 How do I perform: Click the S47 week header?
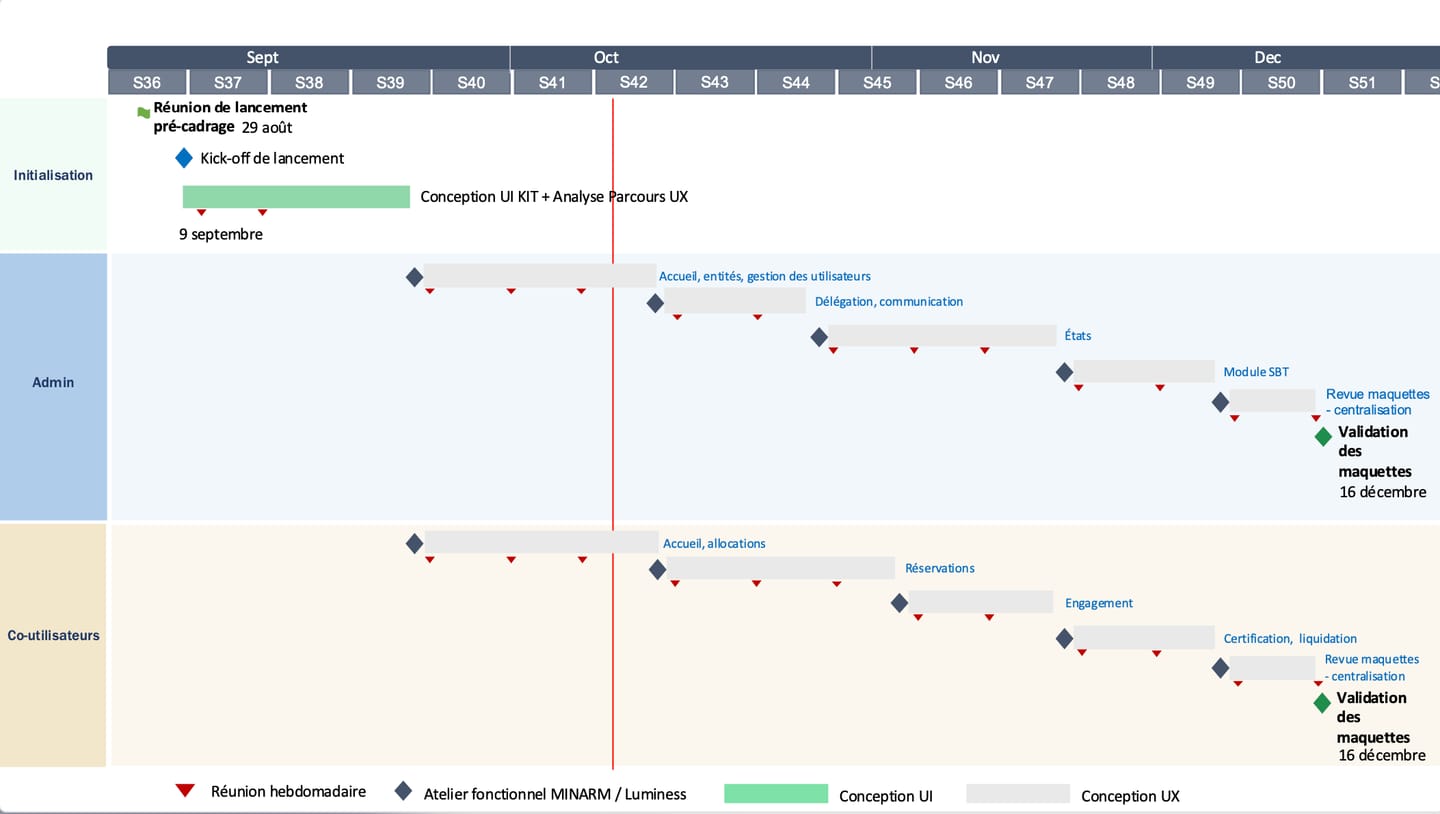tap(1039, 82)
